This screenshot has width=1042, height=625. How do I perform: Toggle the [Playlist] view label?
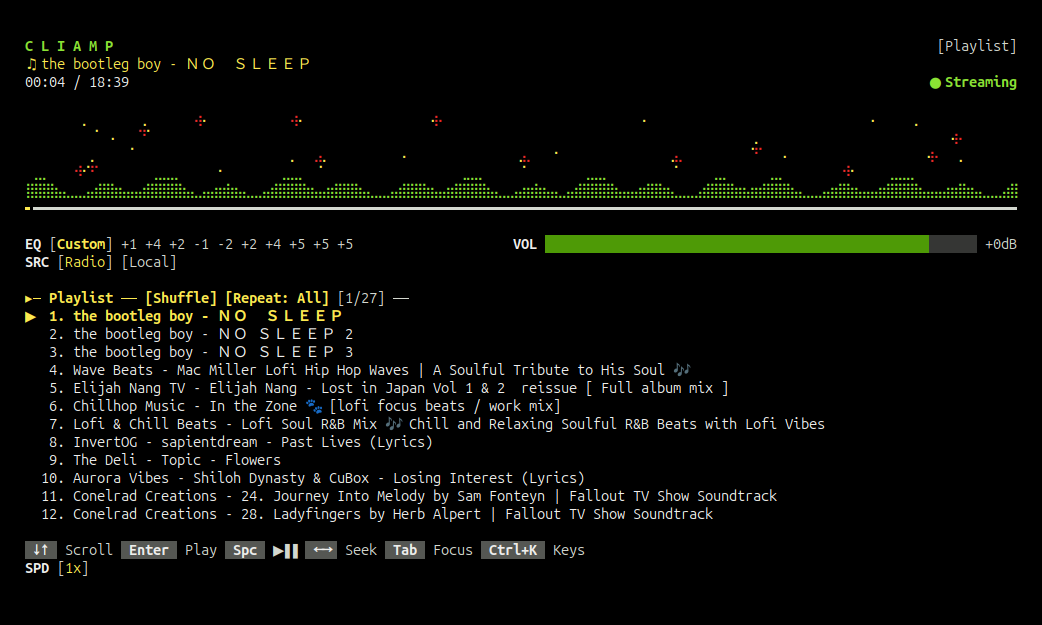point(976,46)
